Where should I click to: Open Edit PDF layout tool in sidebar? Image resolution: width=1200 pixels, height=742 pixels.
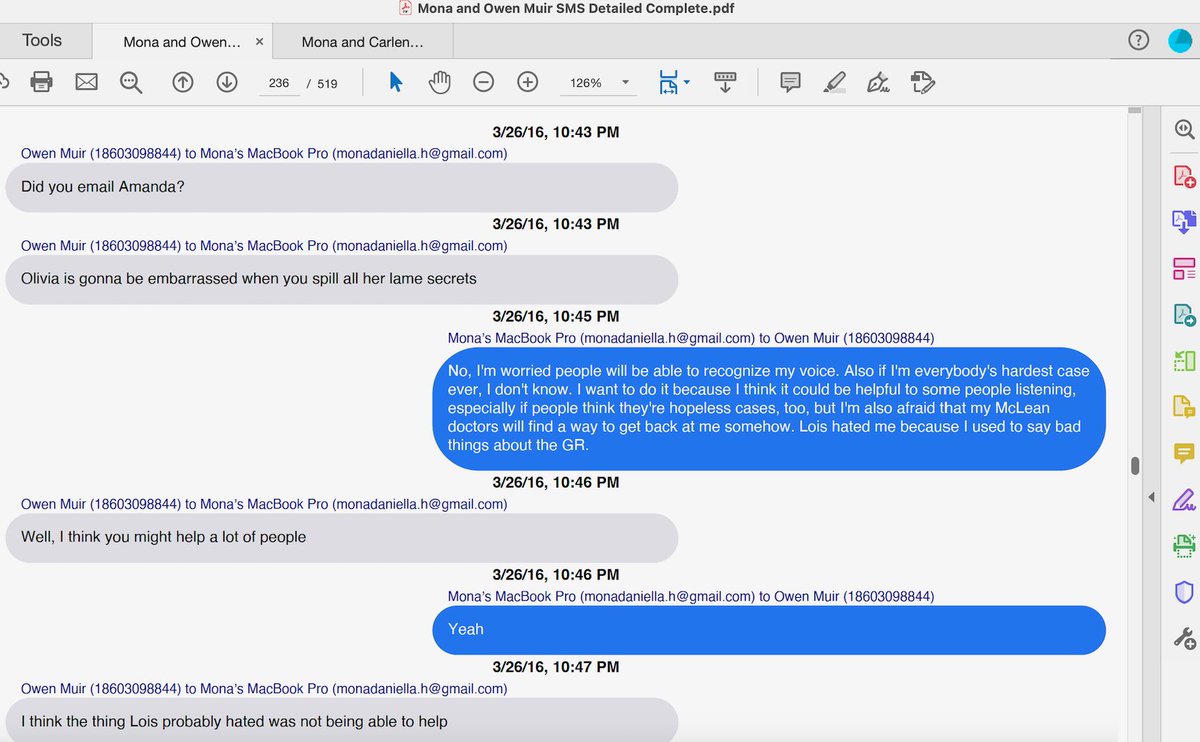click(1184, 268)
